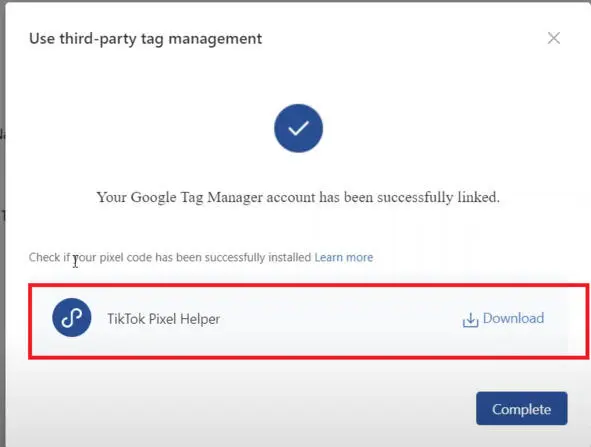The height and width of the screenshot is (447, 591).
Task: Click the dimmed page strip left of dialog
Action: [2, 226]
